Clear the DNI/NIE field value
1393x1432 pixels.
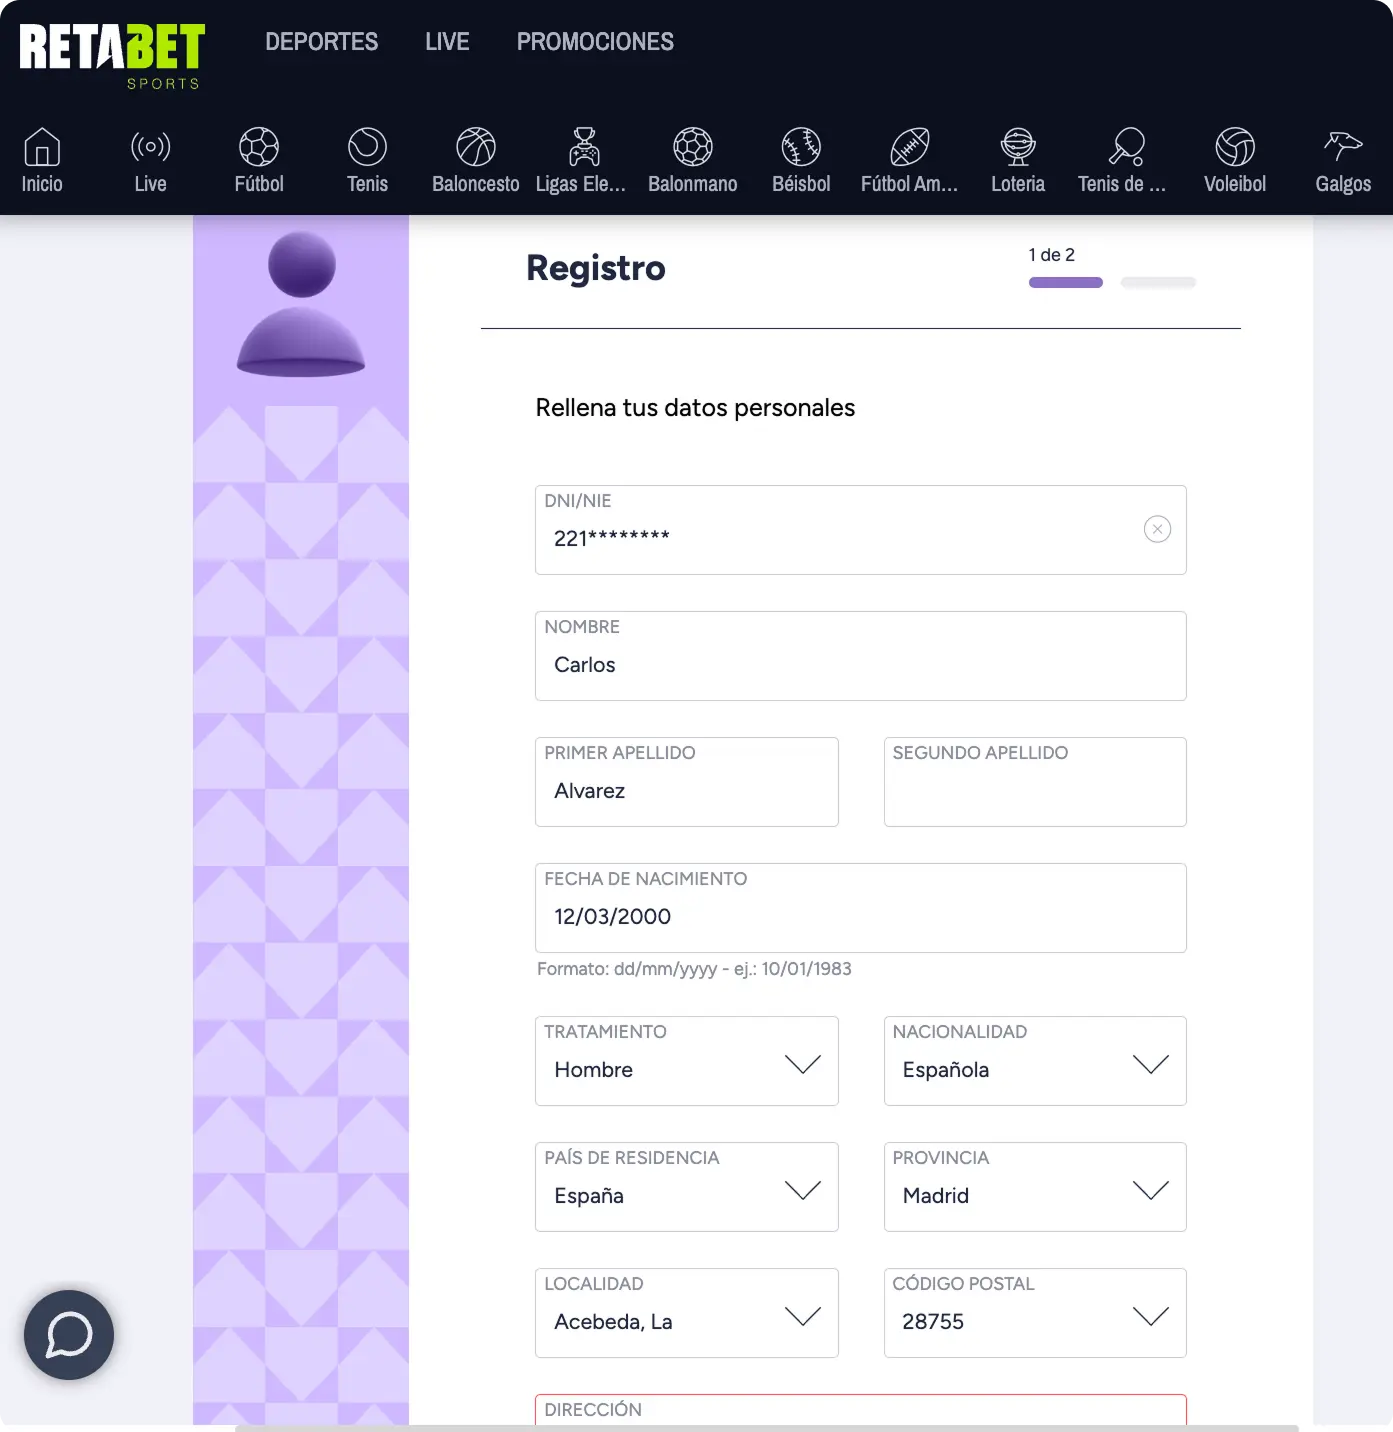(1157, 529)
